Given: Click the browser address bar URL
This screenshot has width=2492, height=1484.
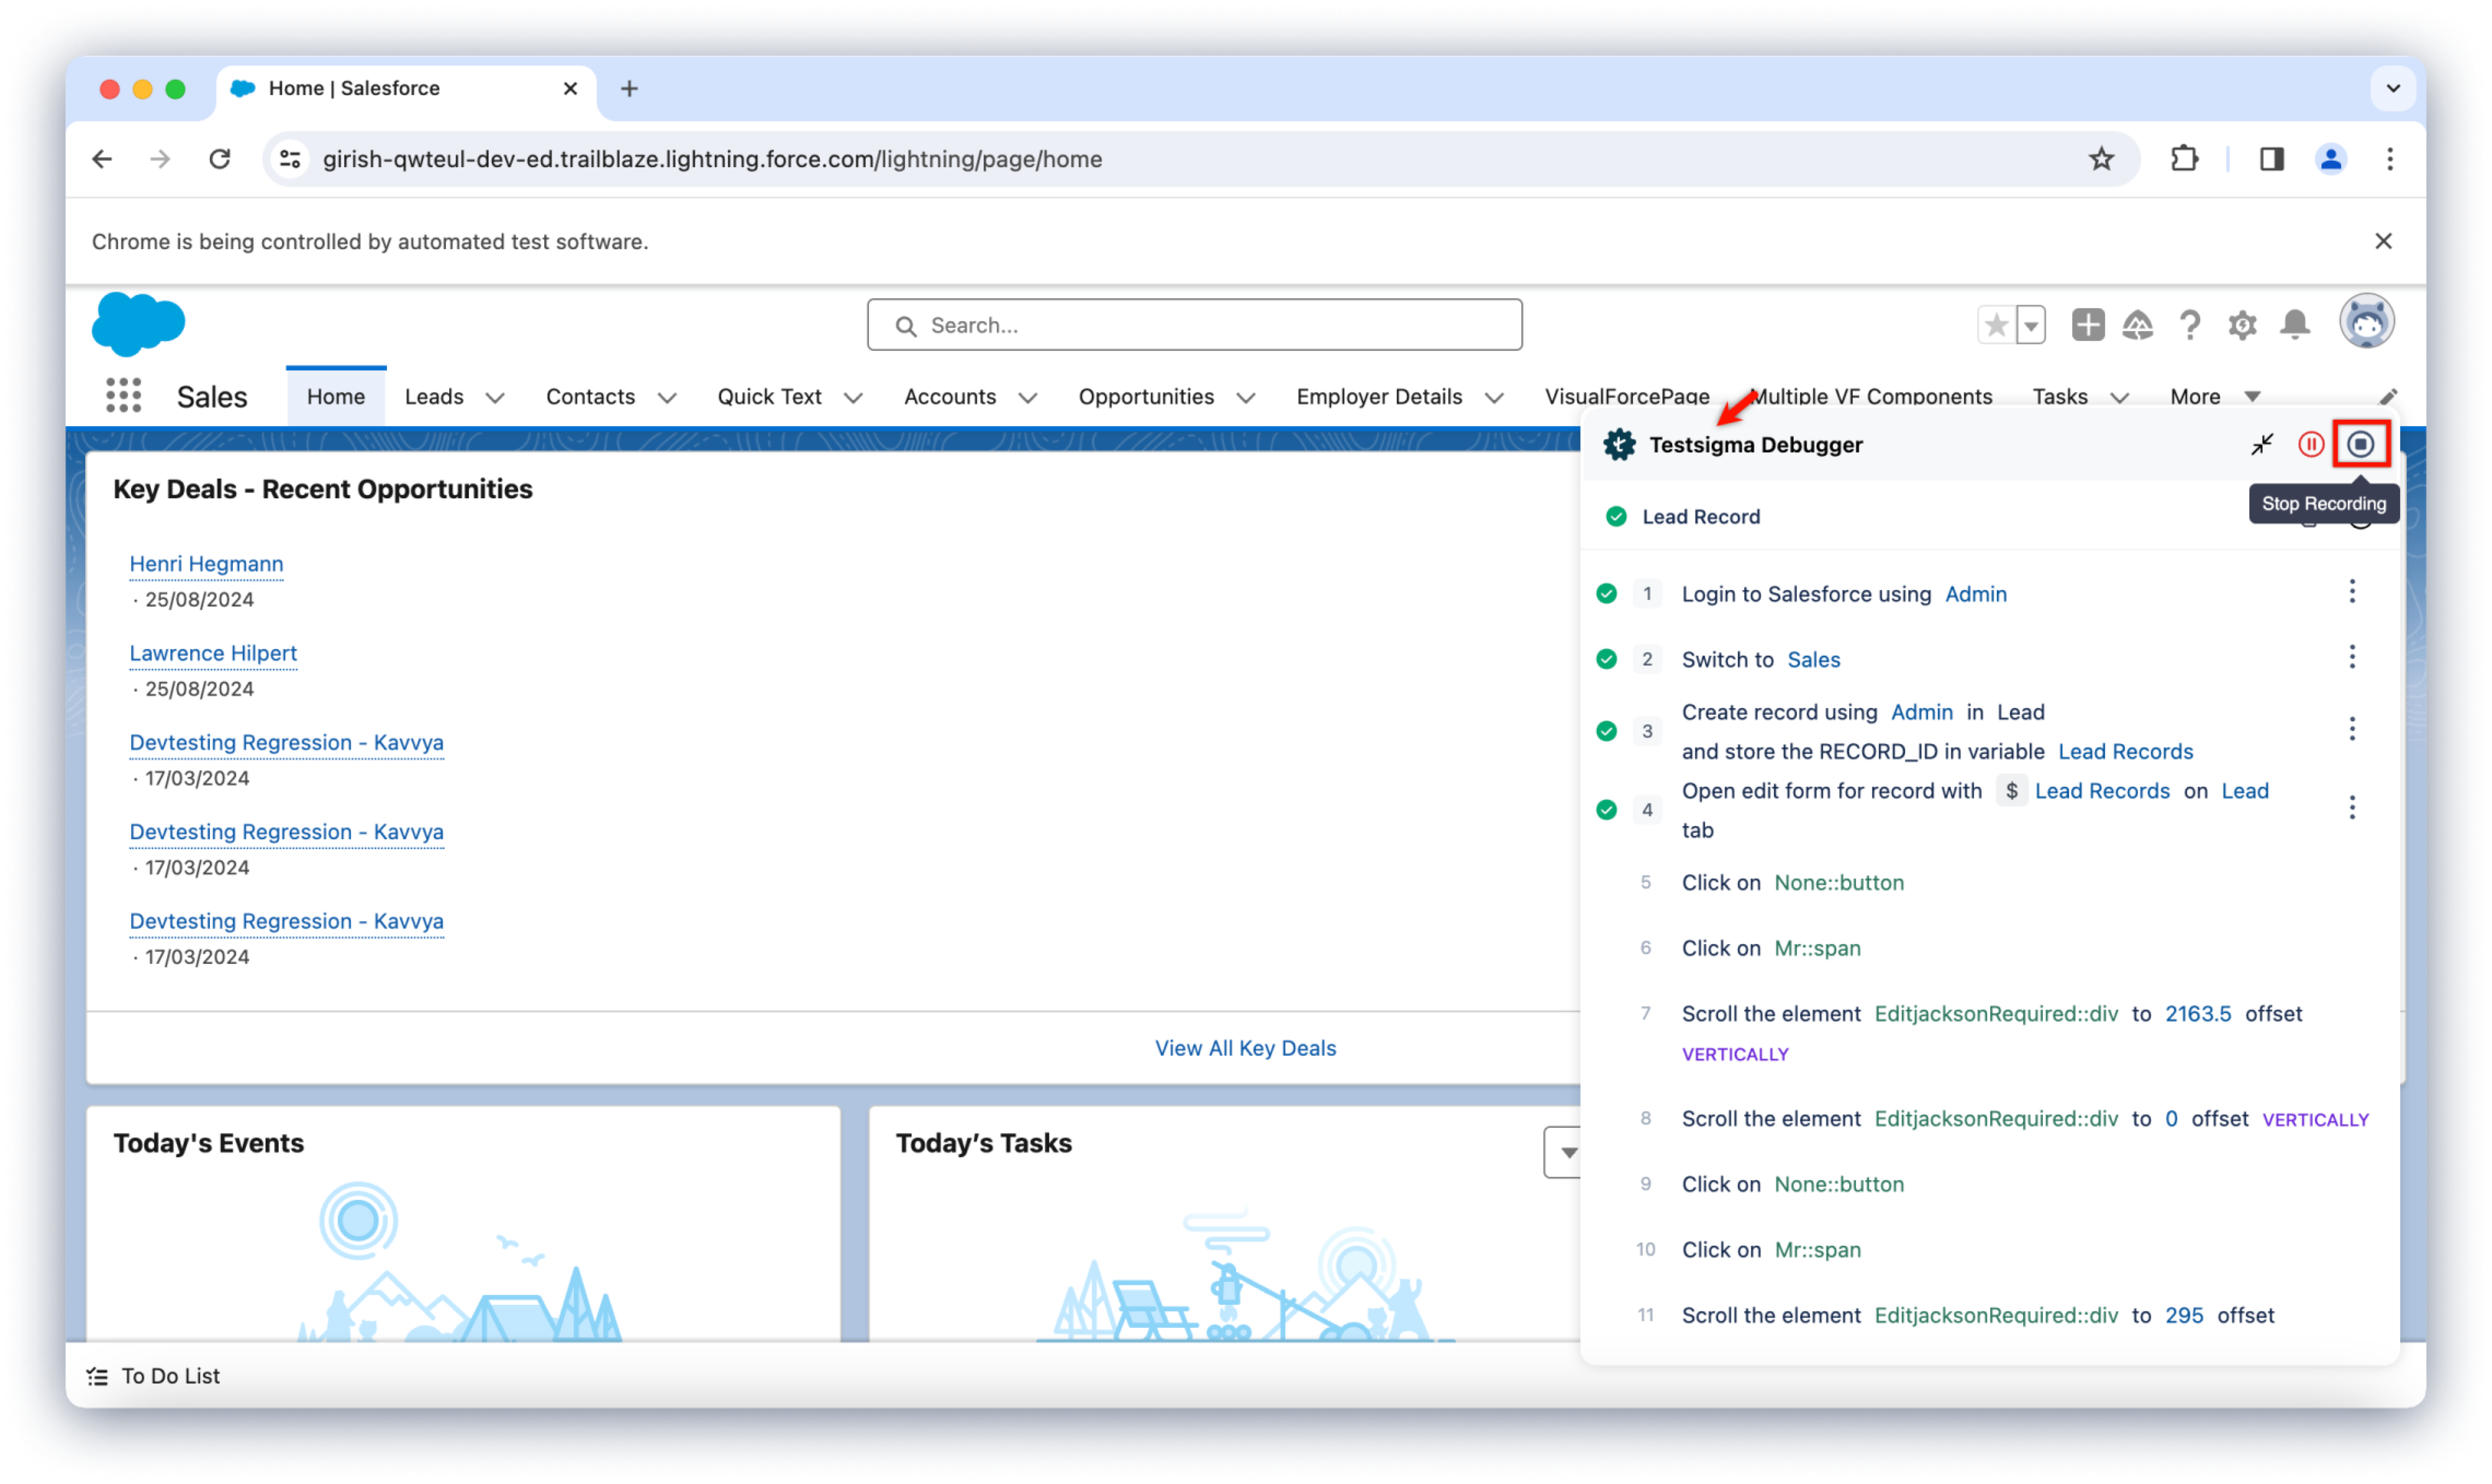Looking at the screenshot, I should [712, 159].
